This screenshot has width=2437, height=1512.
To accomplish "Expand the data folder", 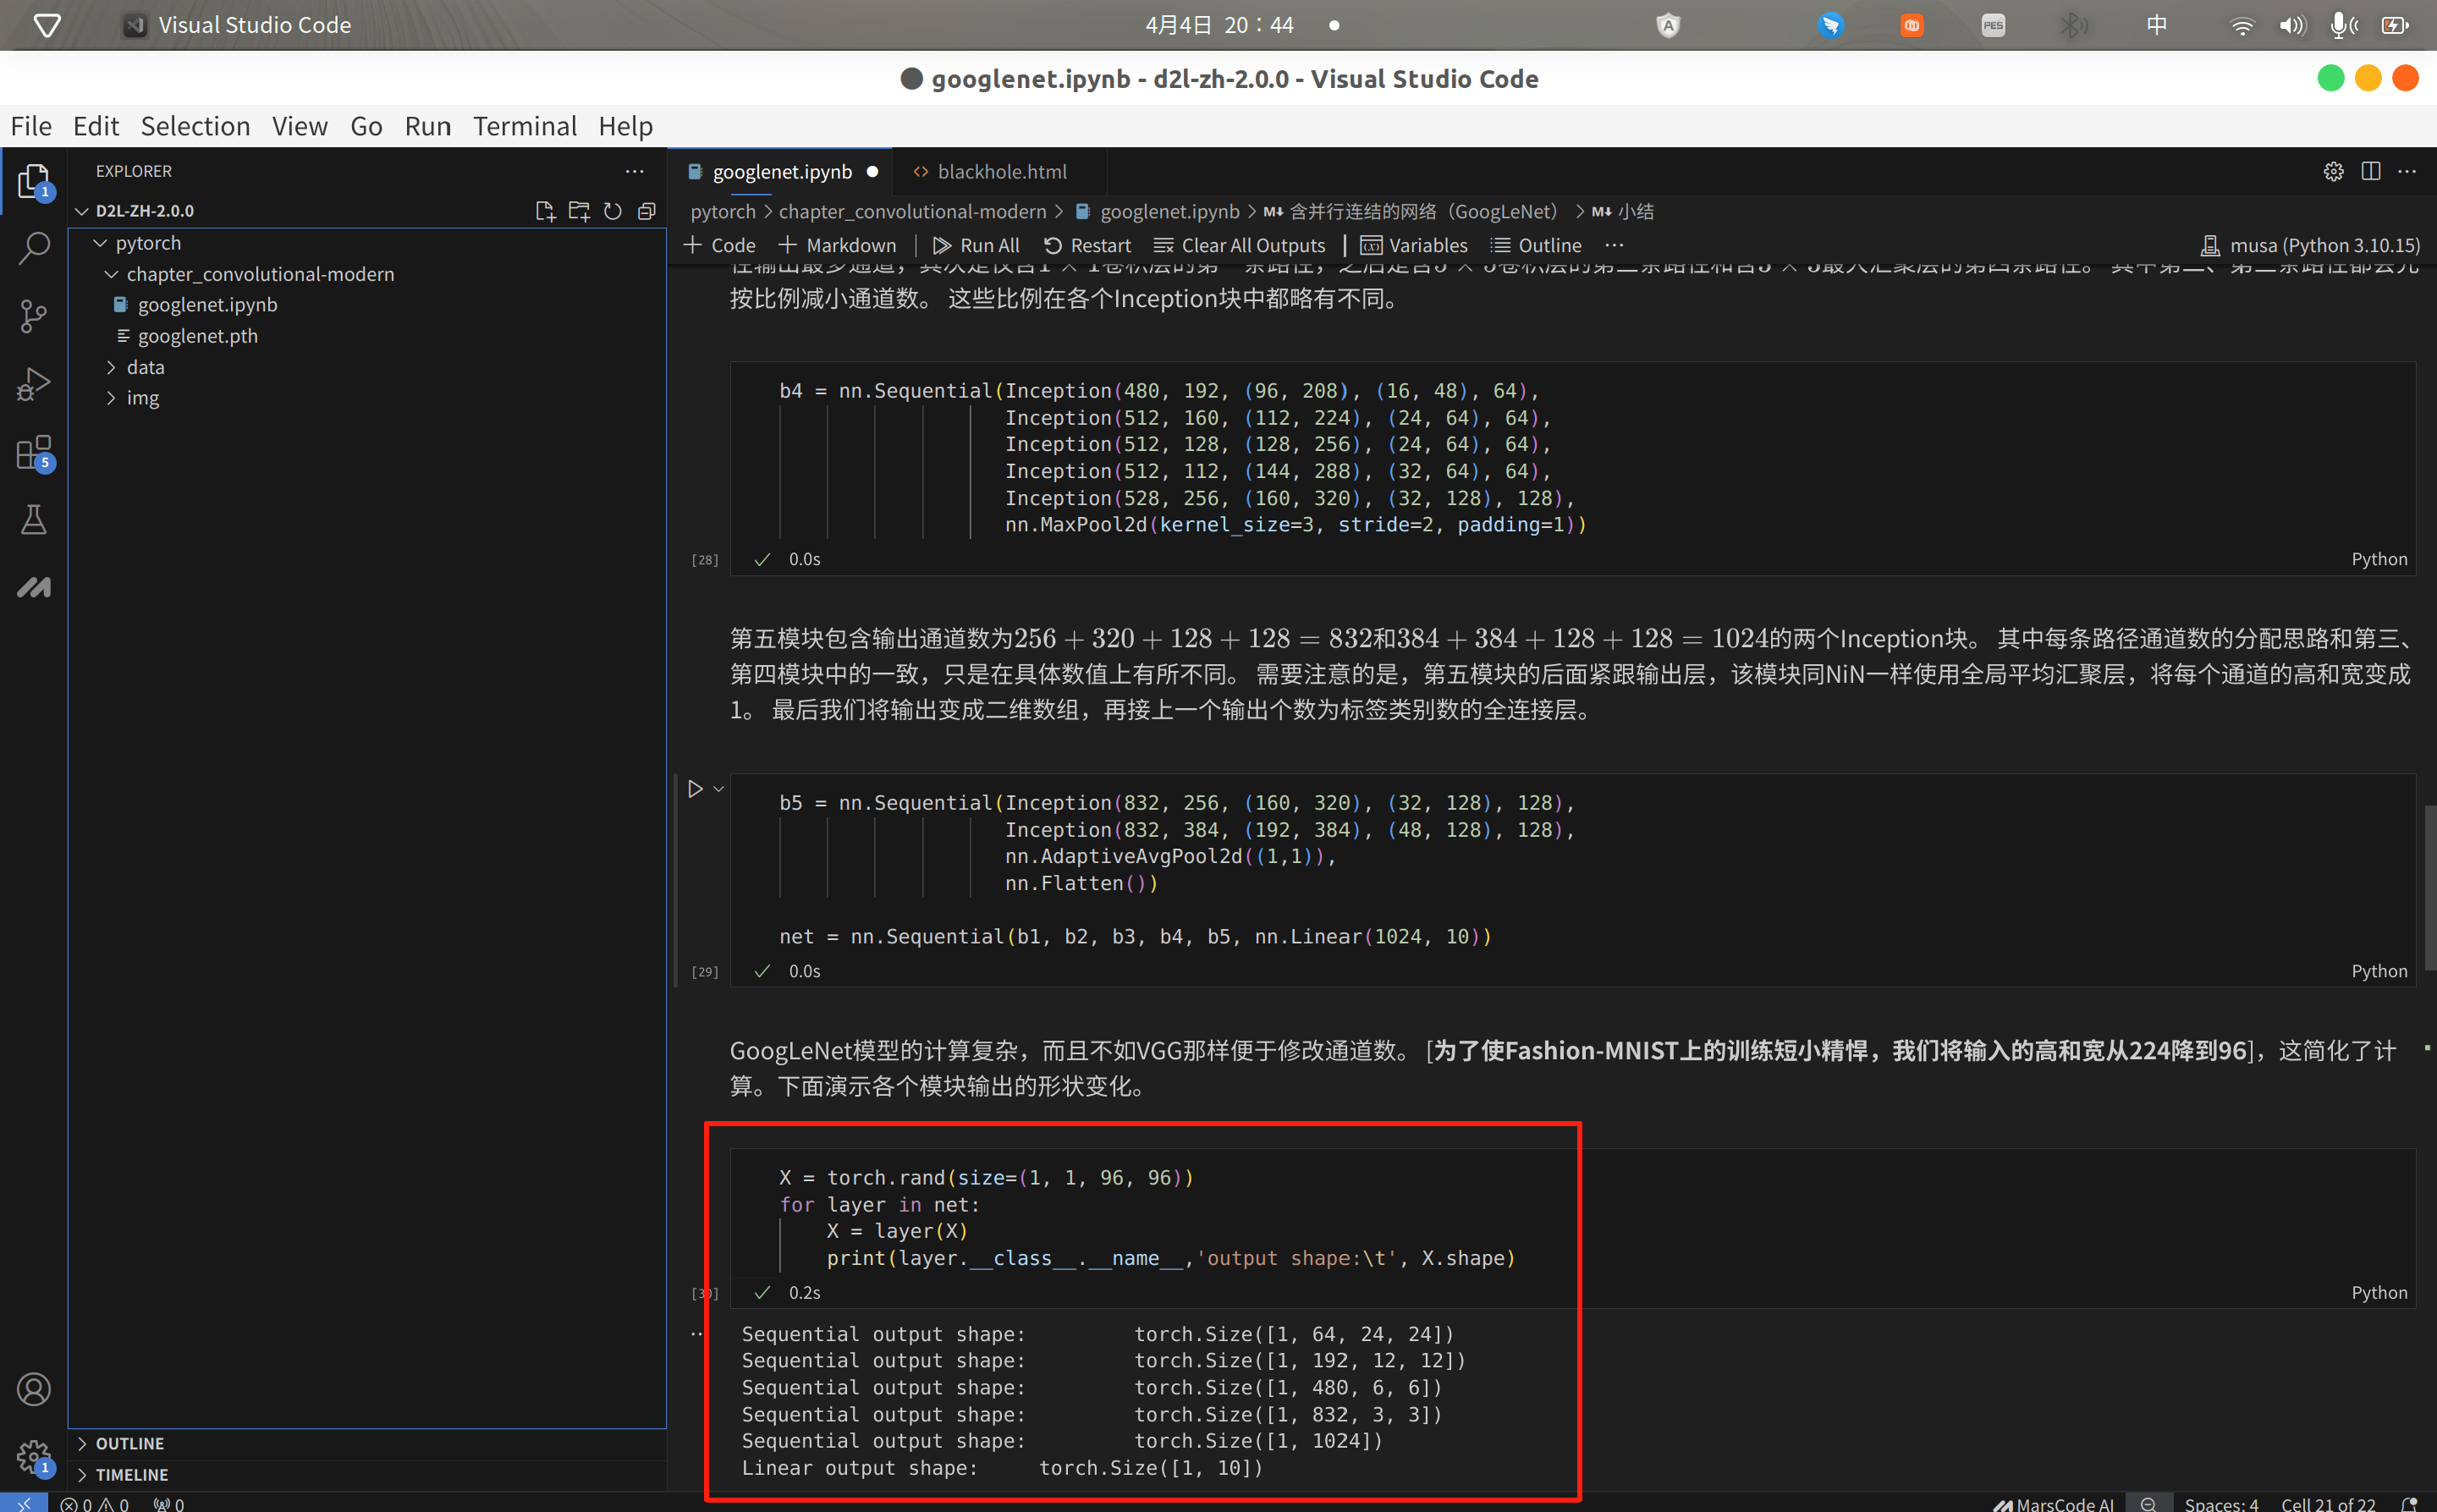I will tap(145, 367).
